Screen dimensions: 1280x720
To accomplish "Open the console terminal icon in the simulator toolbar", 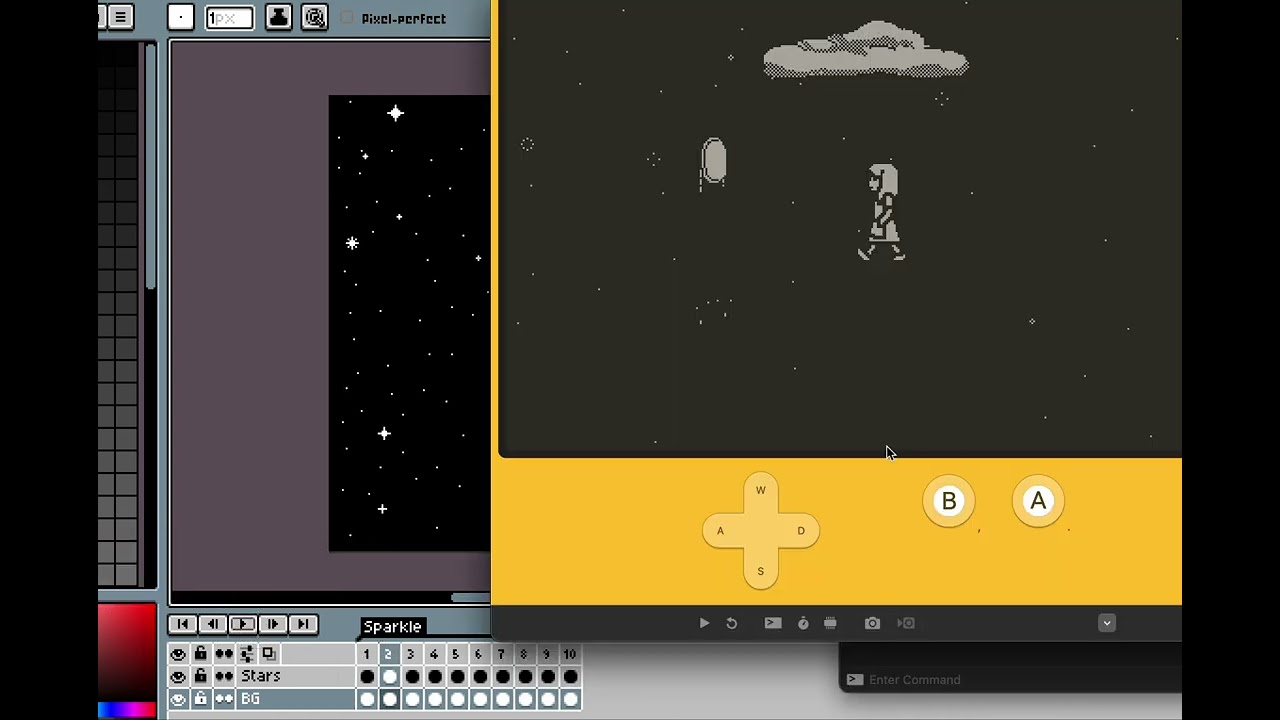I will click(773, 623).
